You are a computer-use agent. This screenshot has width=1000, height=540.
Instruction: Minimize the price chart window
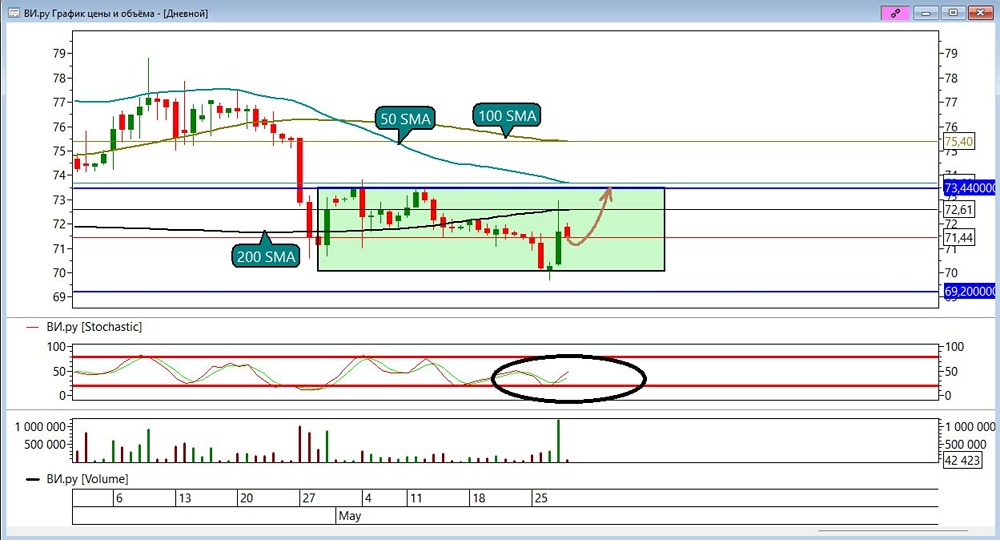pos(926,13)
